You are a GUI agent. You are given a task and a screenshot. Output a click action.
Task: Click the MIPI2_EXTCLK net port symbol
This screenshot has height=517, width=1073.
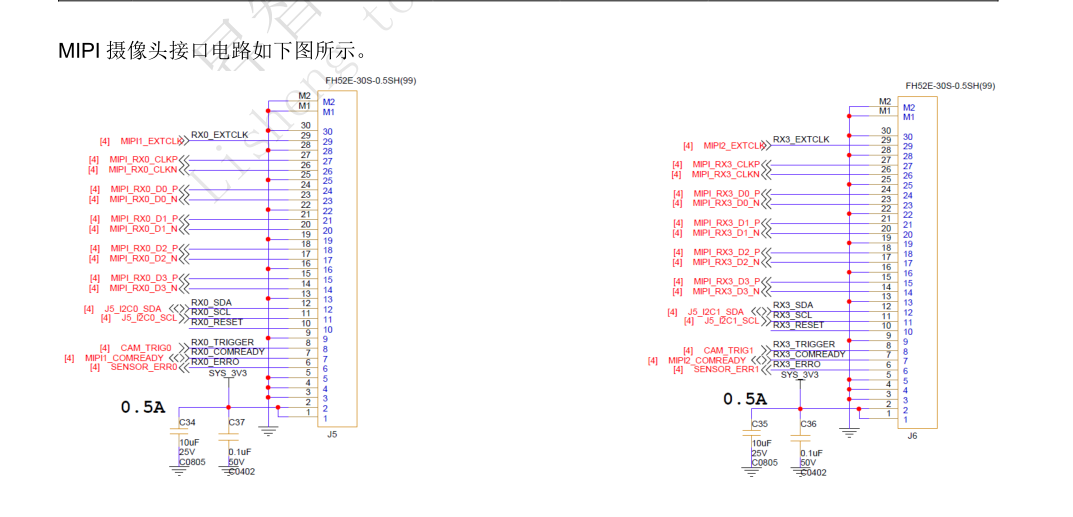click(x=765, y=146)
